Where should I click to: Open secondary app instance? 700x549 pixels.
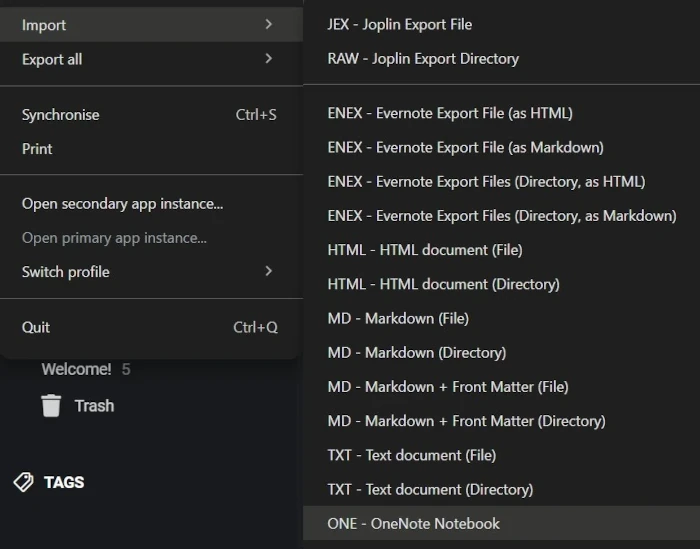coord(151,204)
